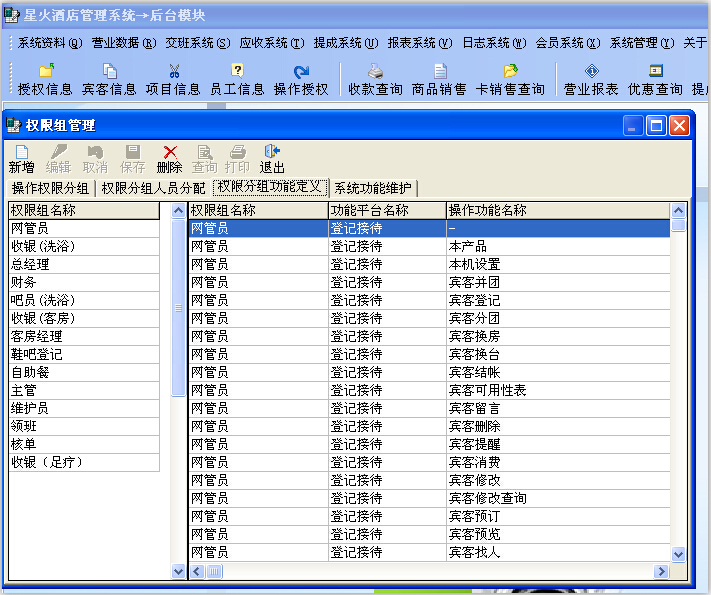Click 取消 undo icon
Screen dimensions: 711x595
(x=95, y=151)
